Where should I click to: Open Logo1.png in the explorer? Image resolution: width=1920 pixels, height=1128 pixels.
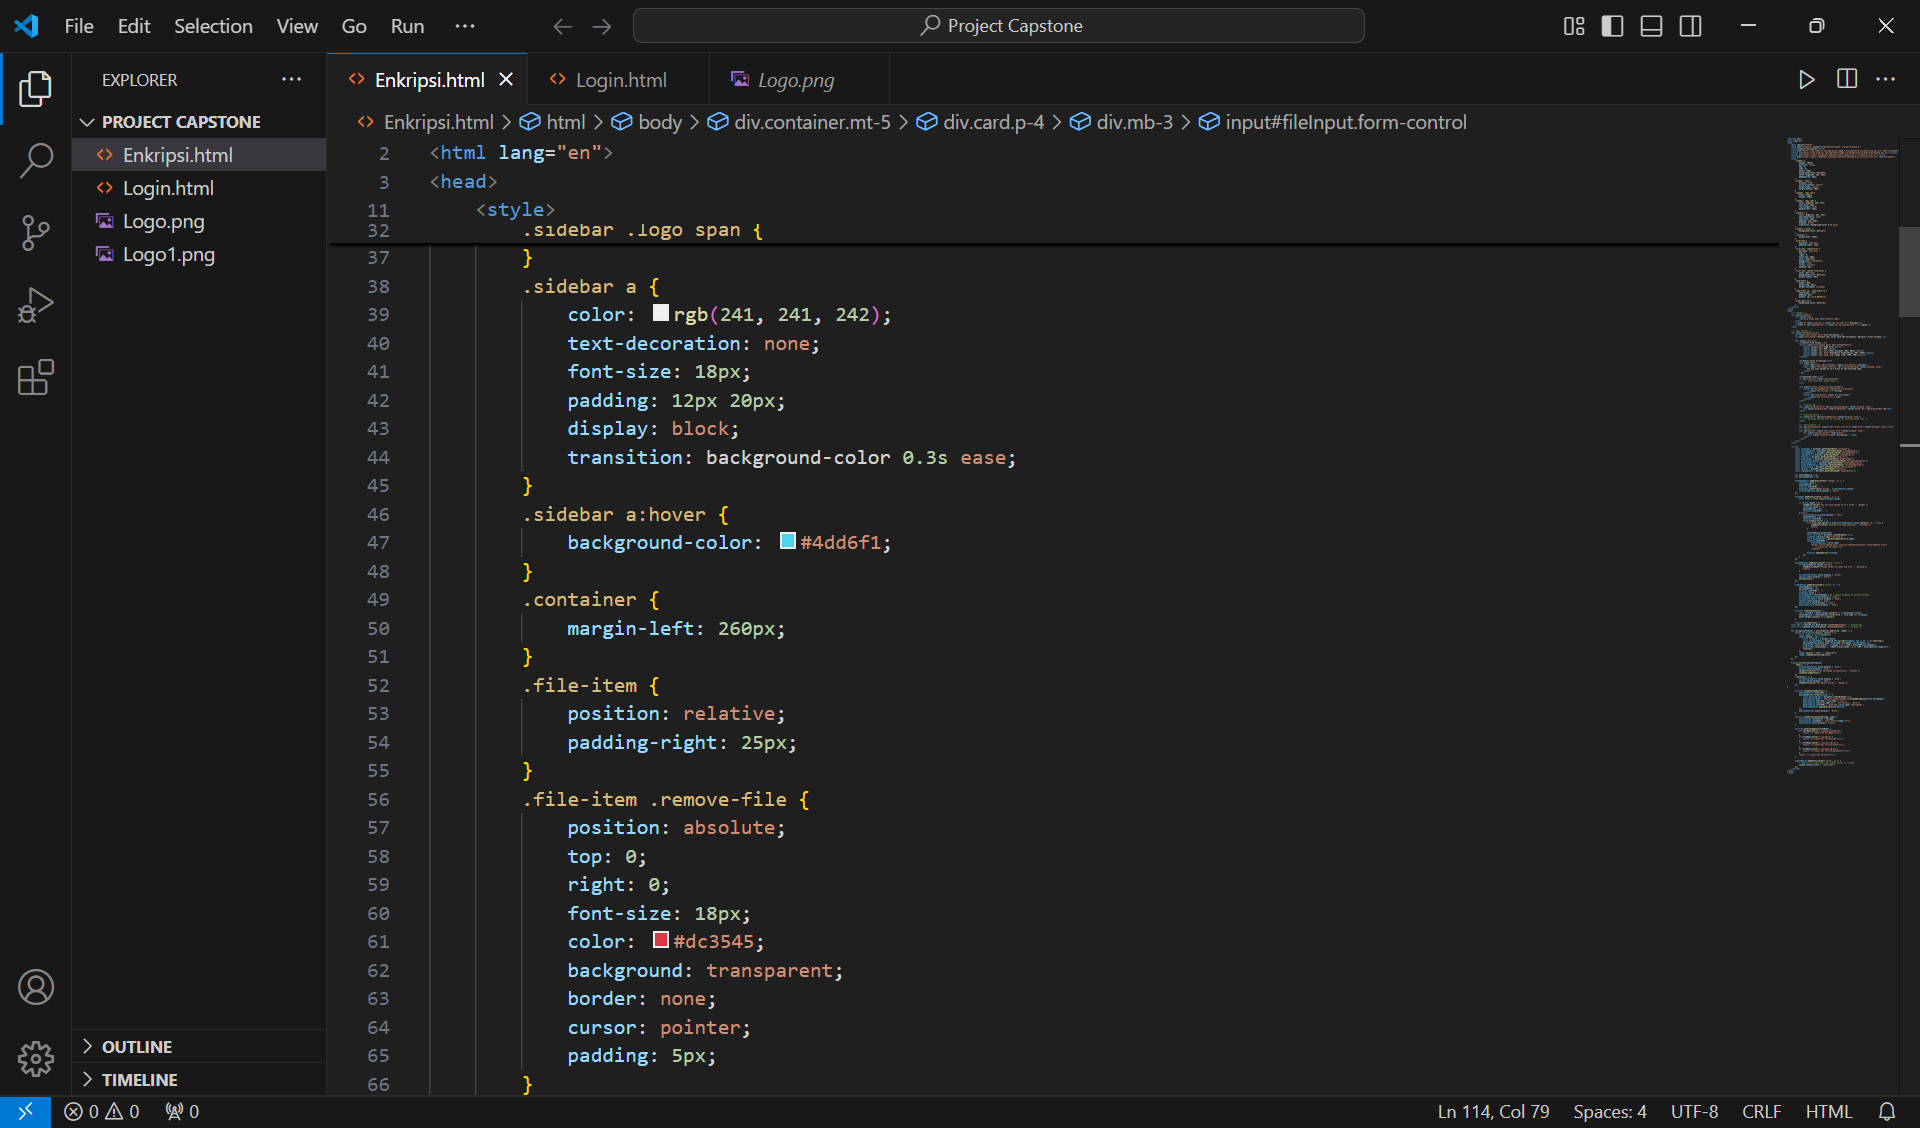pos(168,254)
